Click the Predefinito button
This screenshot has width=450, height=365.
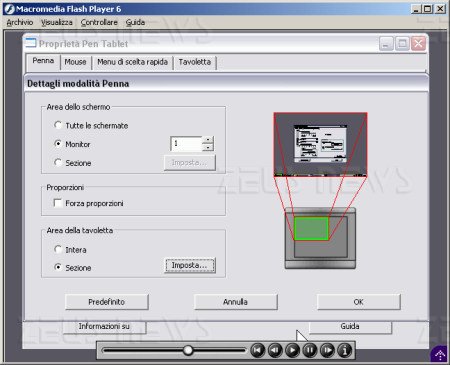coord(107,302)
